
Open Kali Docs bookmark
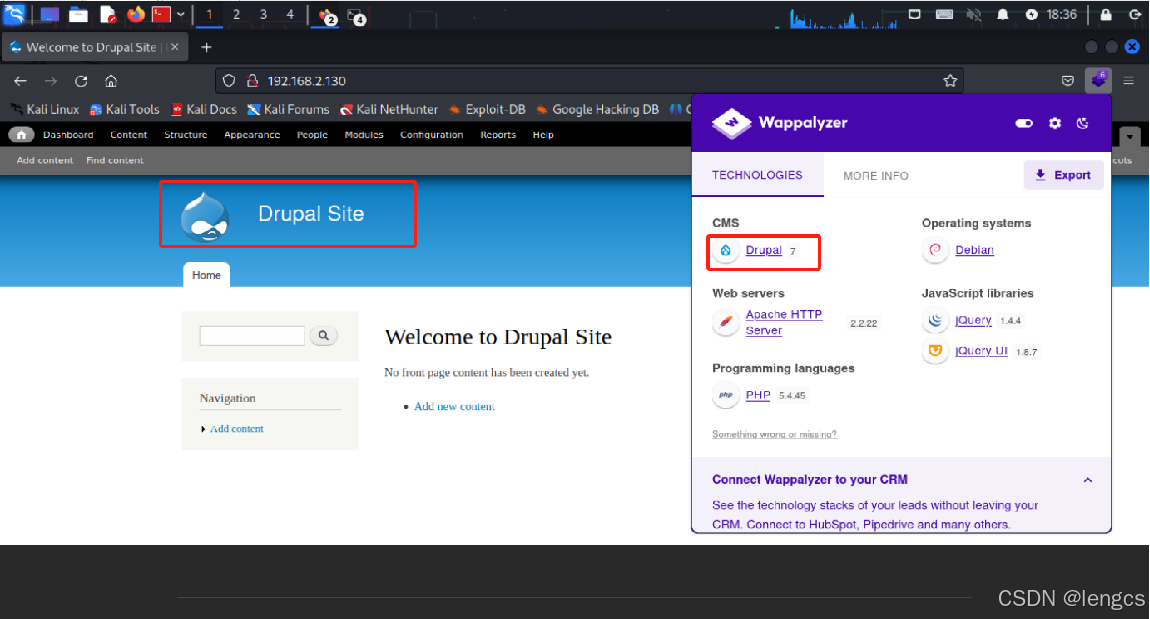pos(204,109)
